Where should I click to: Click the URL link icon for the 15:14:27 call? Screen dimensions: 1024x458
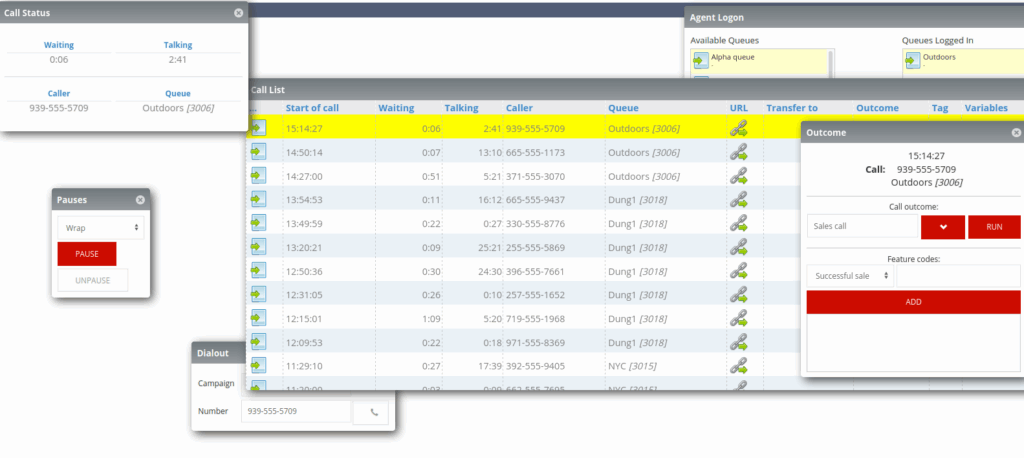click(739, 128)
